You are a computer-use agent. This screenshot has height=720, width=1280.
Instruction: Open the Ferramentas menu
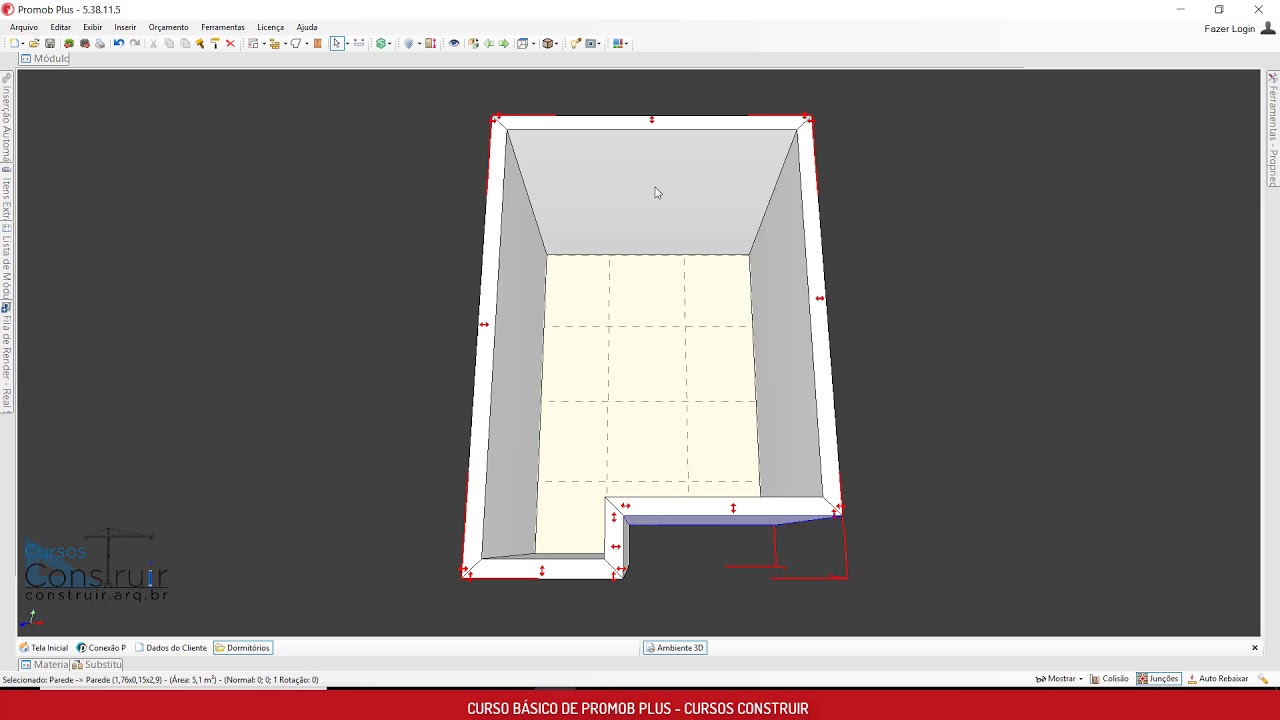point(223,27)
